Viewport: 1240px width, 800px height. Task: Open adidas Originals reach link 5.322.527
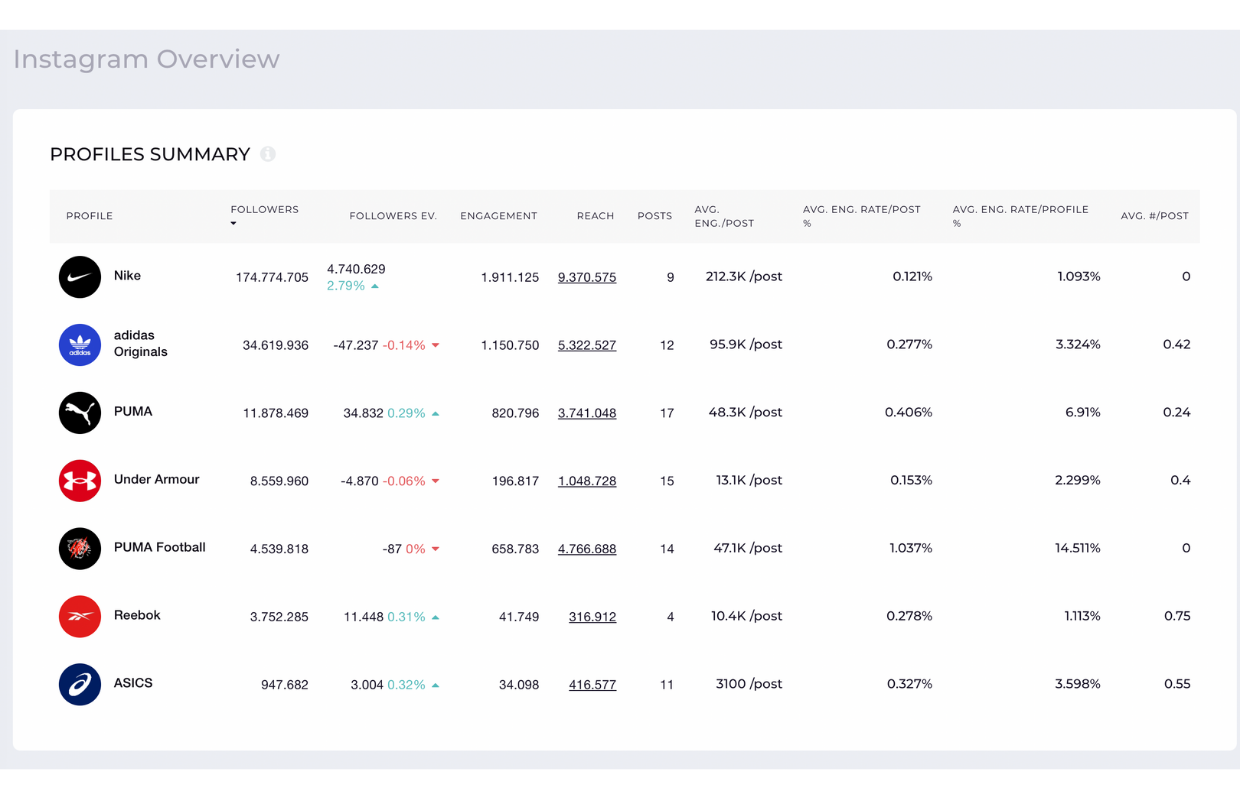pos(587,345)
